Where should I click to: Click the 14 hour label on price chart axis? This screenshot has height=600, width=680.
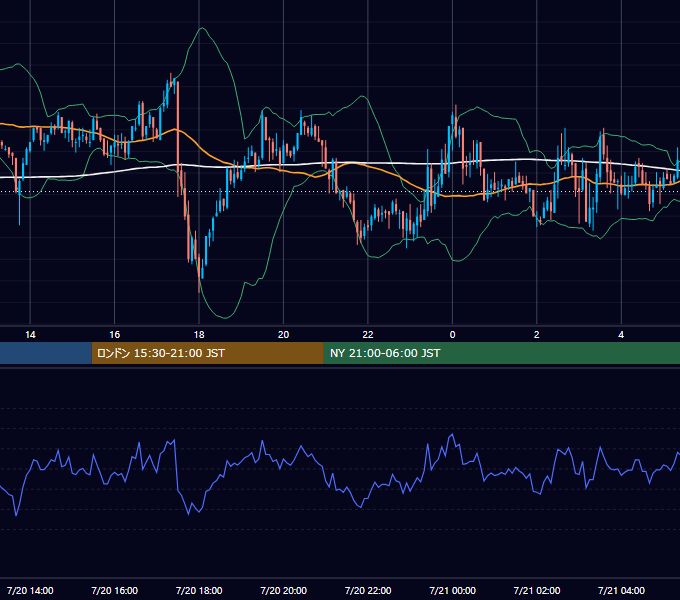(x=30, y=335)
